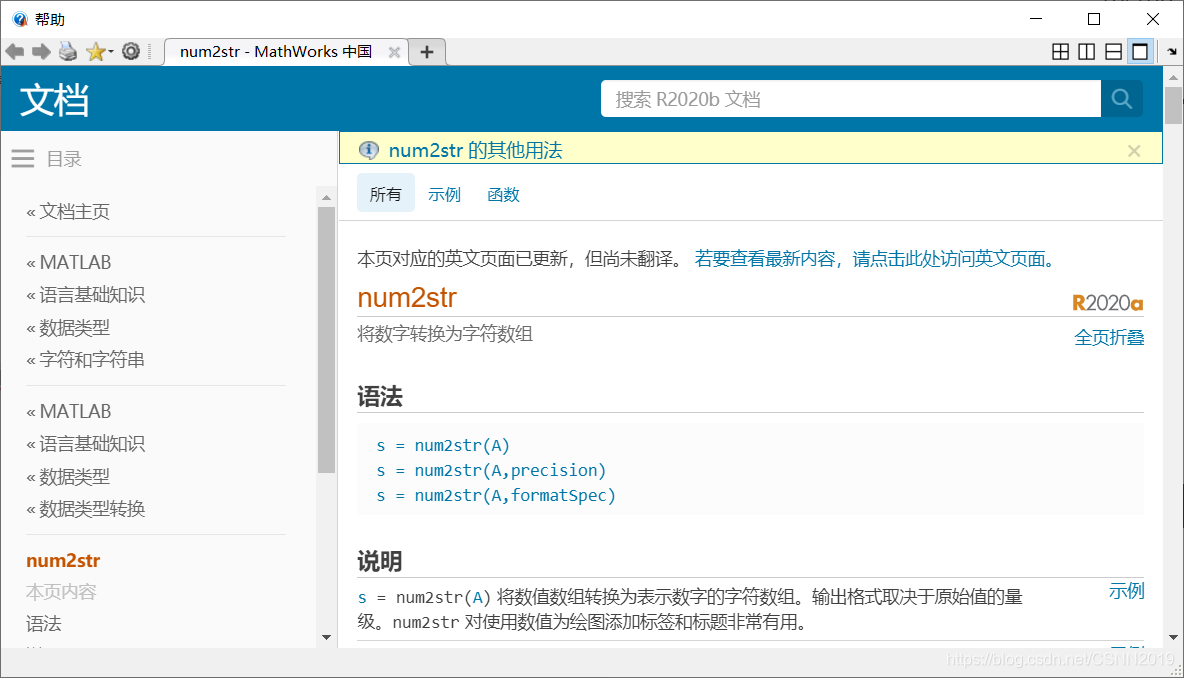Click the 帮助 window help icon
1184x678 pixels.
(20, 20)
